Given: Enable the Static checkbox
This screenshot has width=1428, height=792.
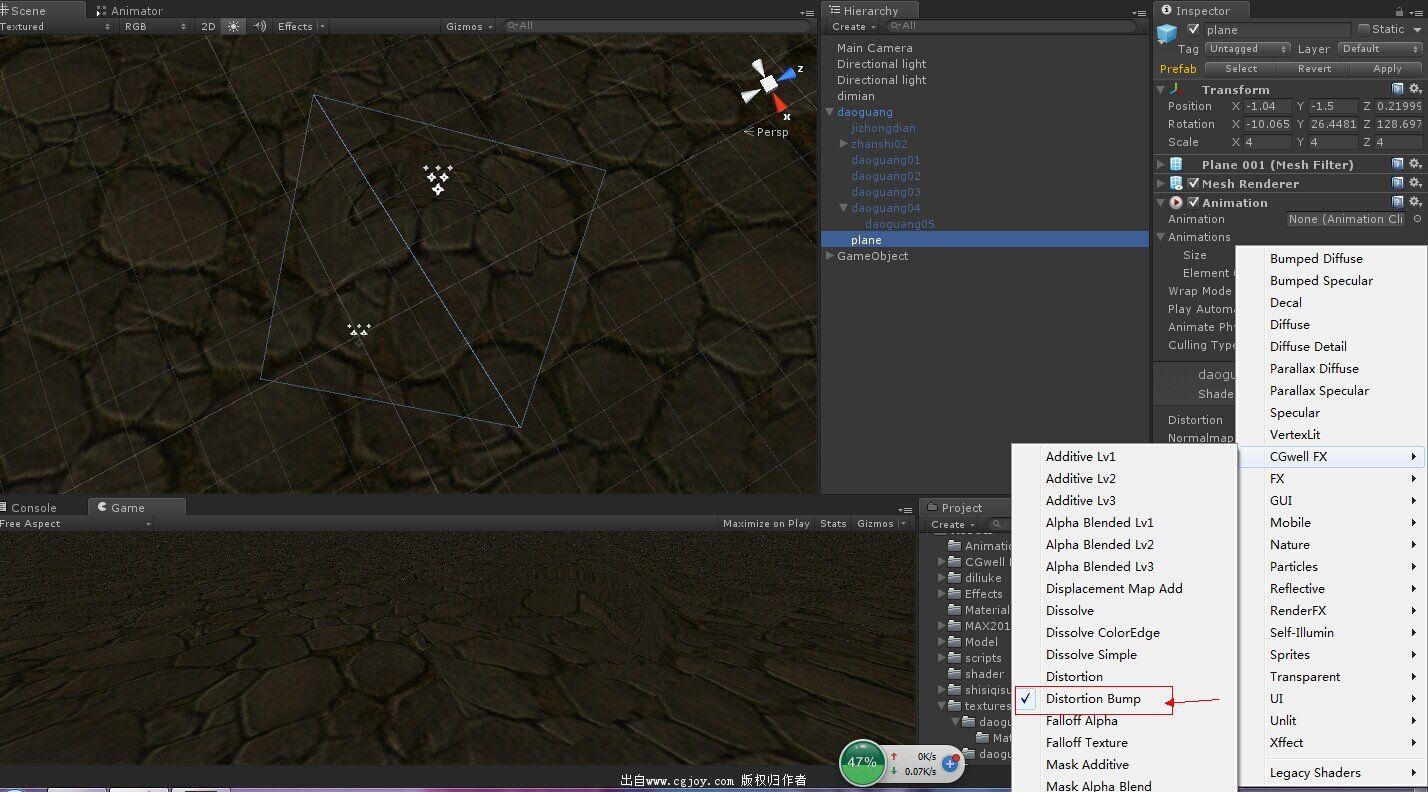Looking at the screenshot, I should point(1364,29).
